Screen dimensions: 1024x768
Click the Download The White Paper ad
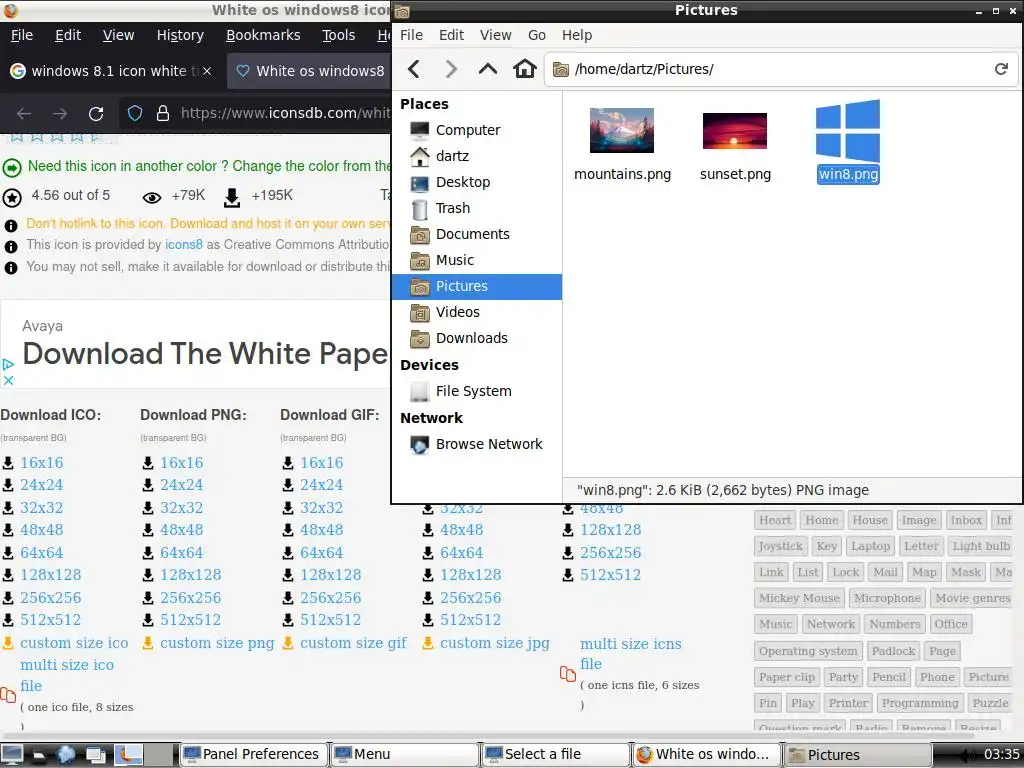point(205,354)
